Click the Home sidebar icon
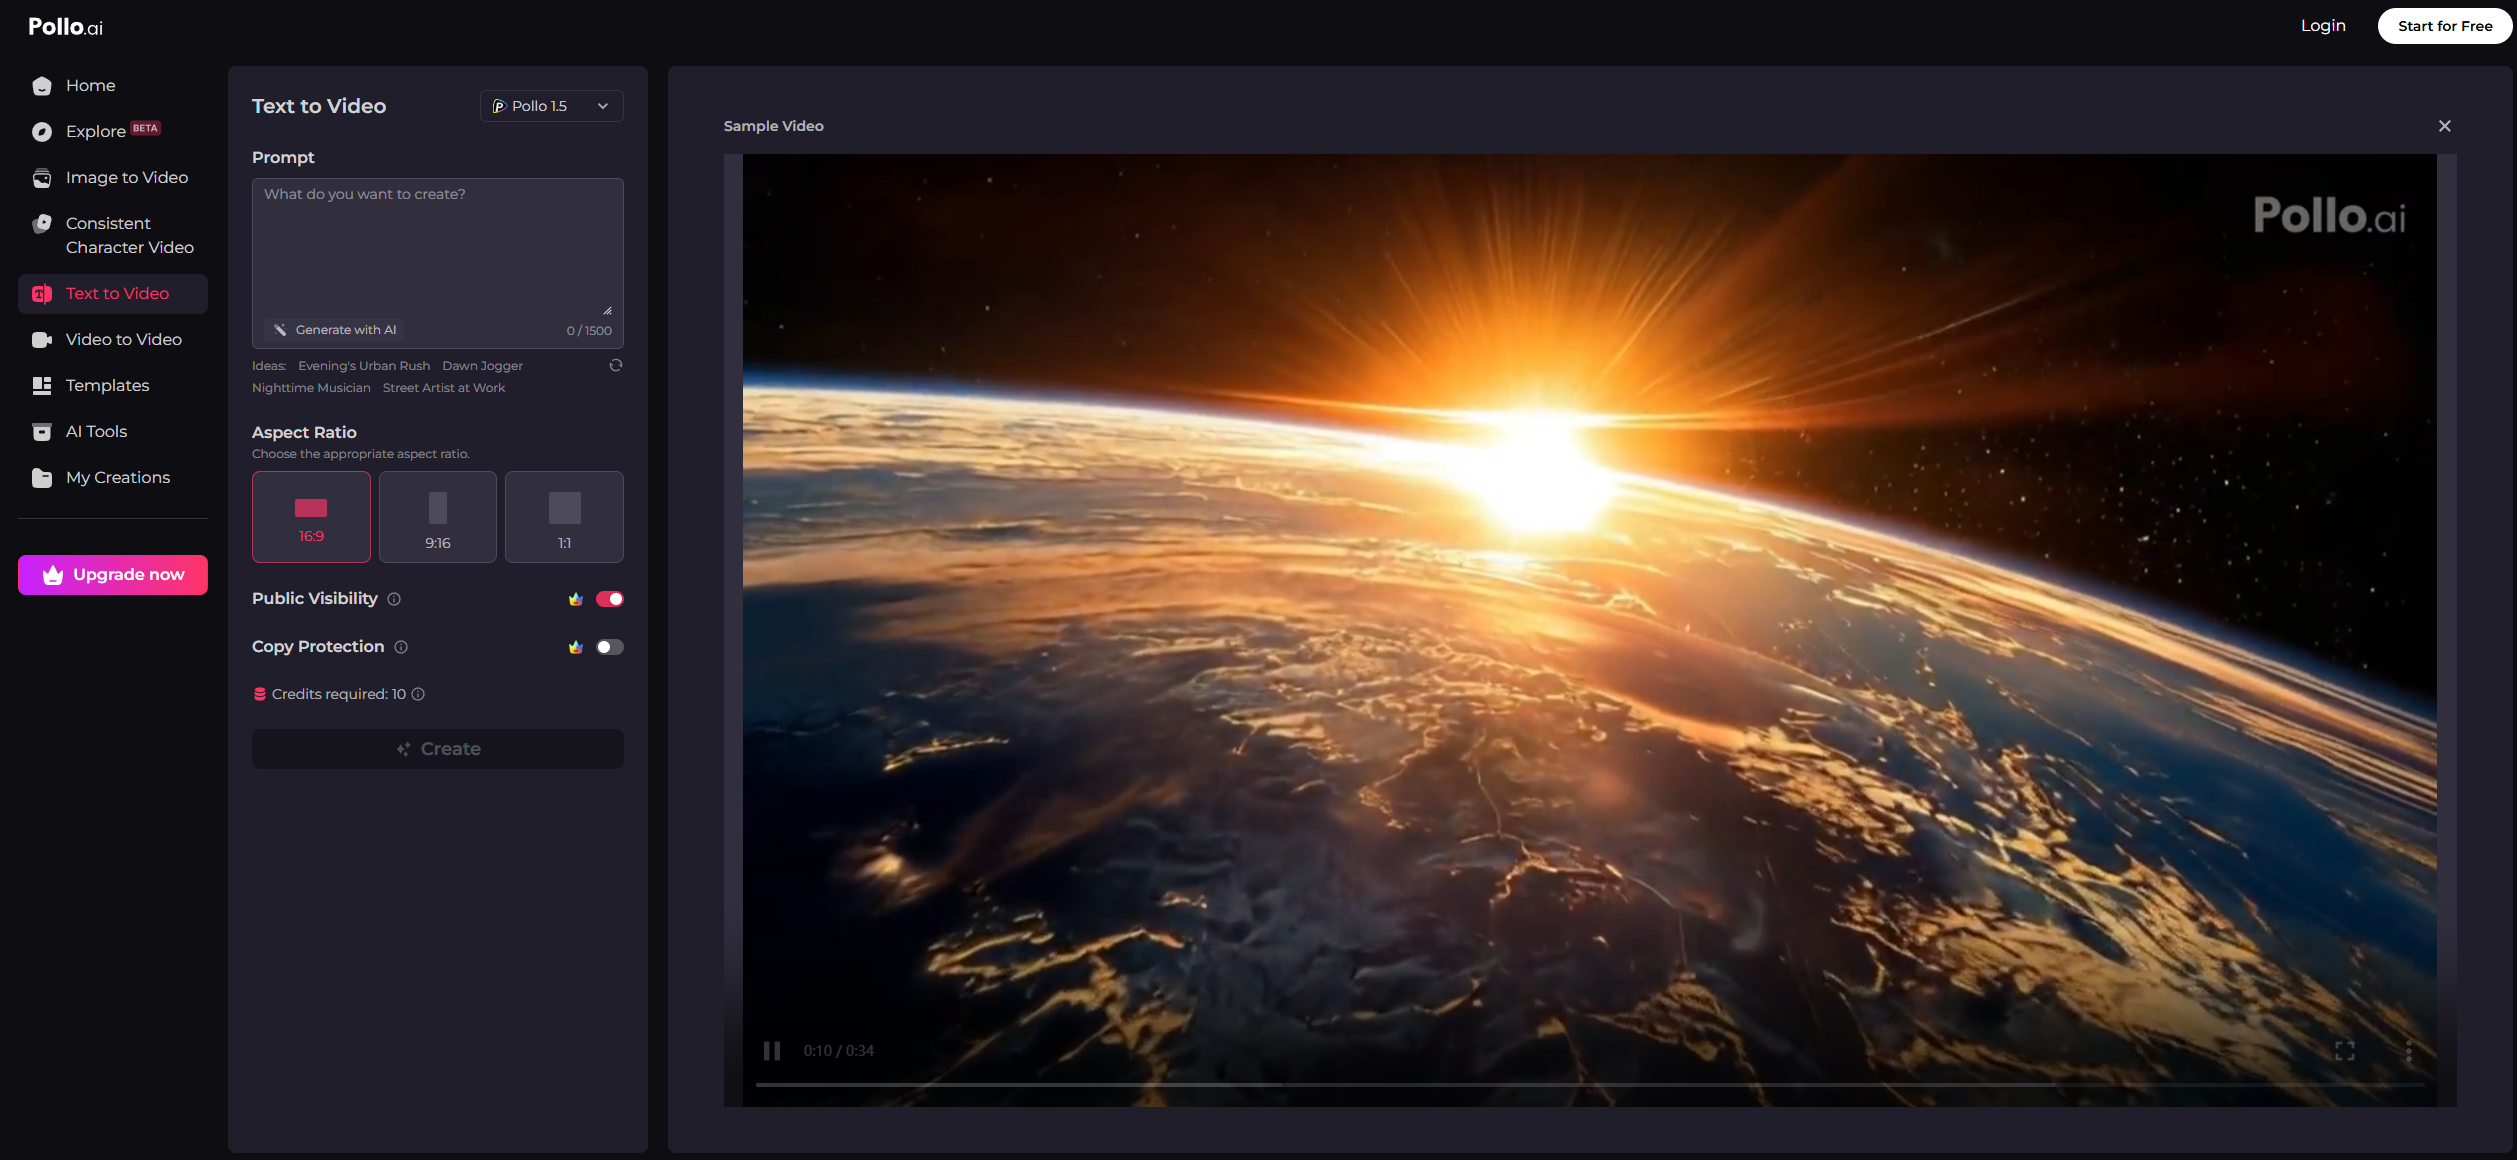The image size is (2517, 1160). coord(42,86)
